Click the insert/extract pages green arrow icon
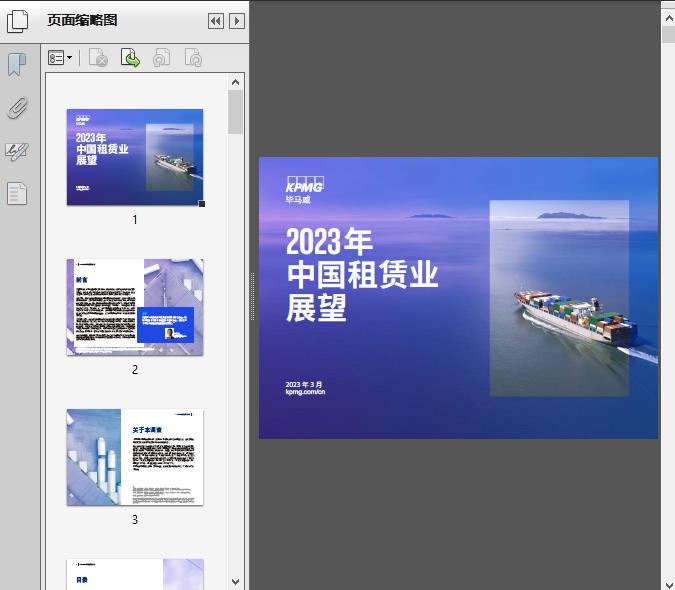This screenshot has width=675, height=590. [x=130, y=58]
